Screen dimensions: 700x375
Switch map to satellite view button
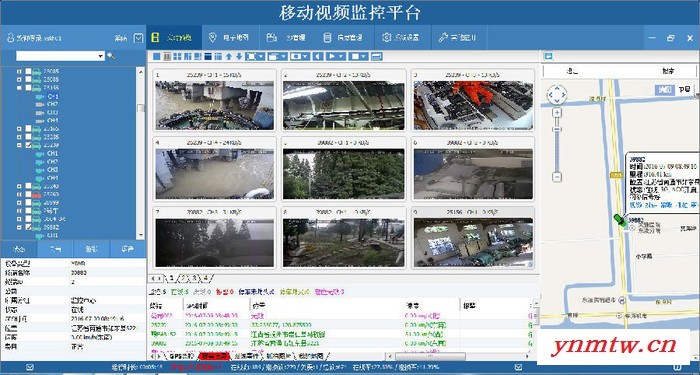coord(685,90)
